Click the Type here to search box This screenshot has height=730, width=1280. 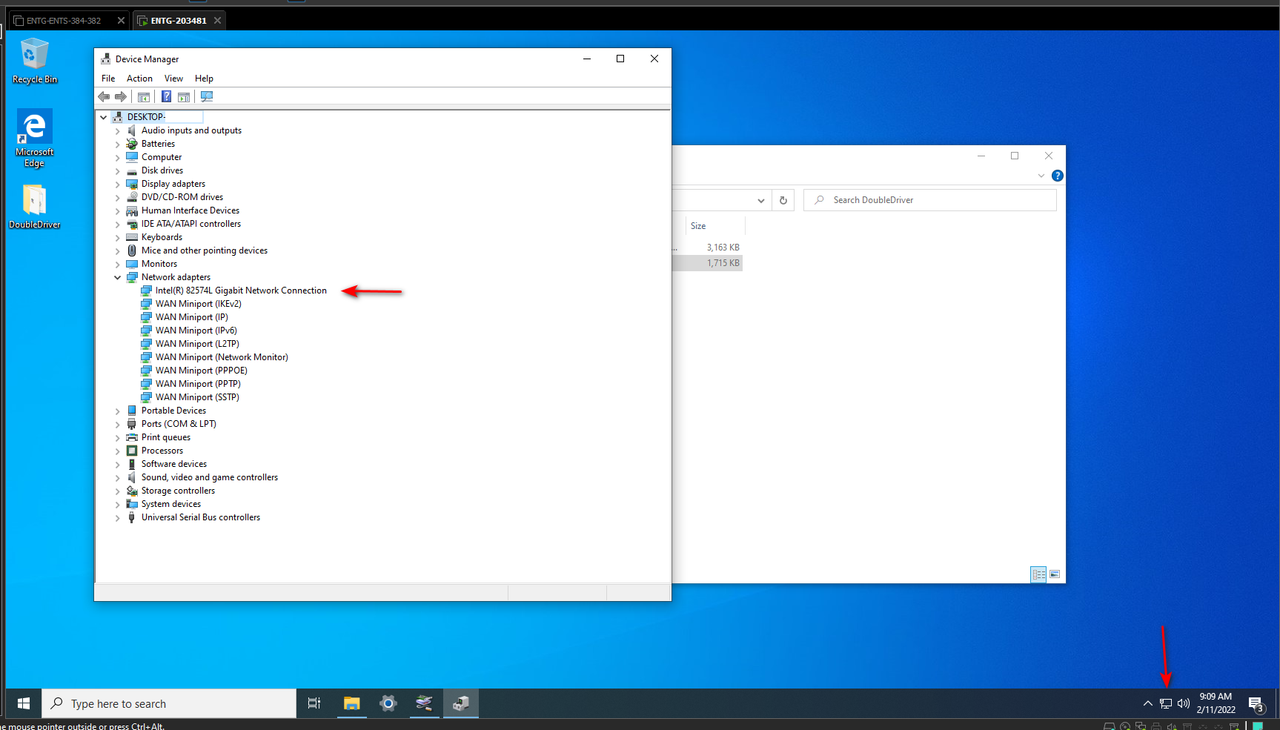tap(170, 703)
